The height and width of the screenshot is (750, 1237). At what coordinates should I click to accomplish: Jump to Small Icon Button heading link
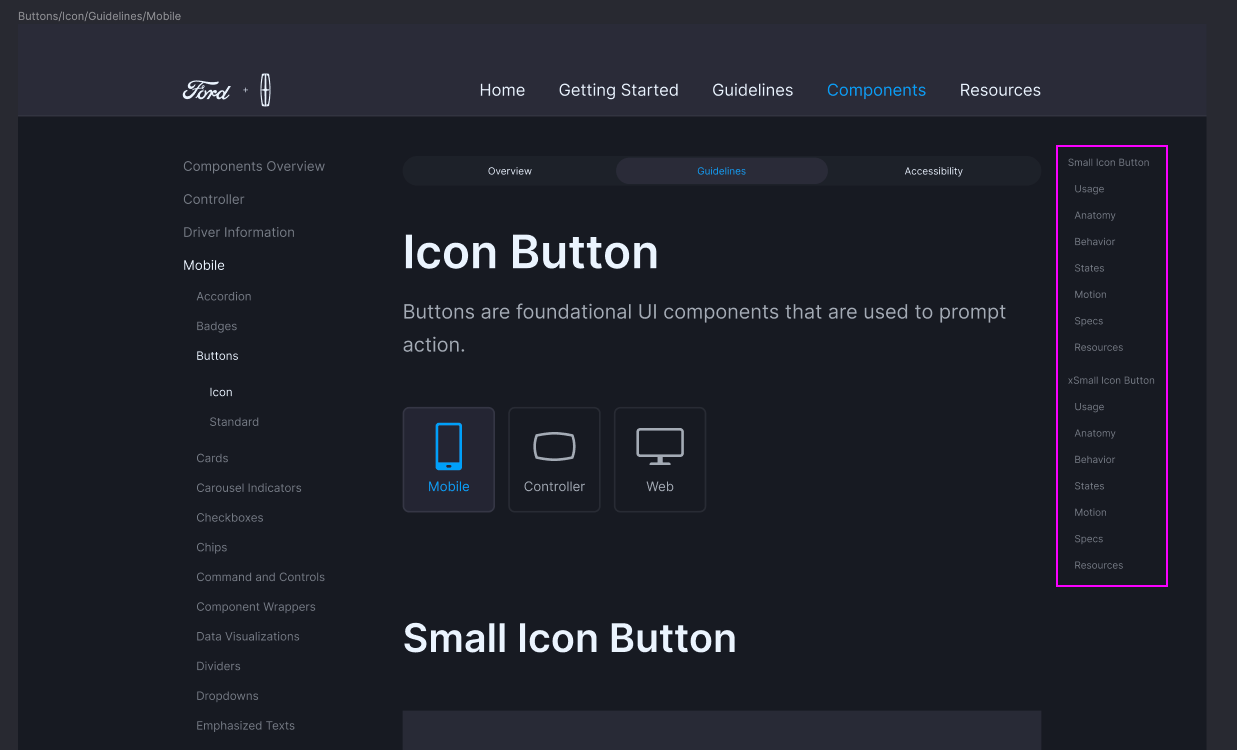click(1109, 162)
